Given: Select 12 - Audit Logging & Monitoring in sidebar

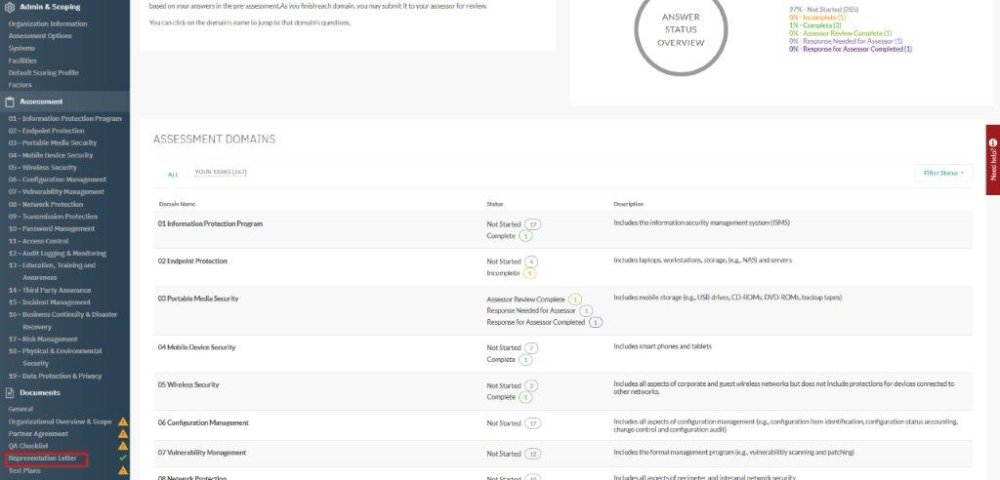Looking at the screenshot, I should click(x=57, y=253).
